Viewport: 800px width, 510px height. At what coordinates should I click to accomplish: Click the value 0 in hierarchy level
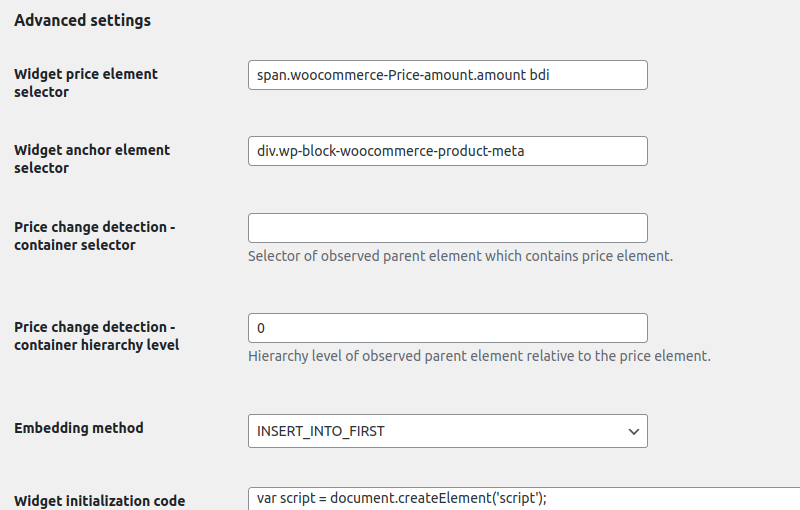[x=261, y=328]
